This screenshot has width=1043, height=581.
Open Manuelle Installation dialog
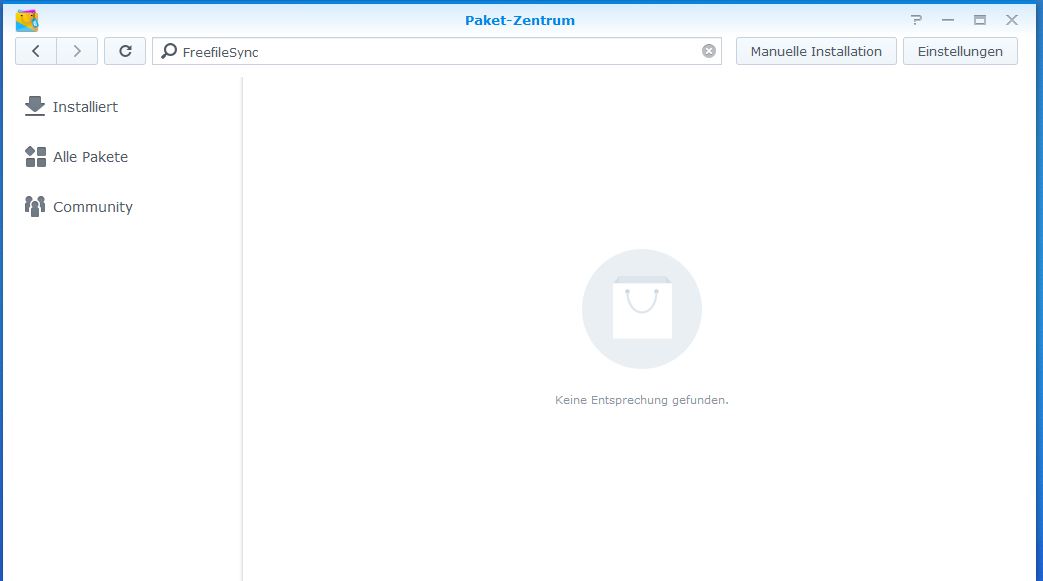[816, 51]
